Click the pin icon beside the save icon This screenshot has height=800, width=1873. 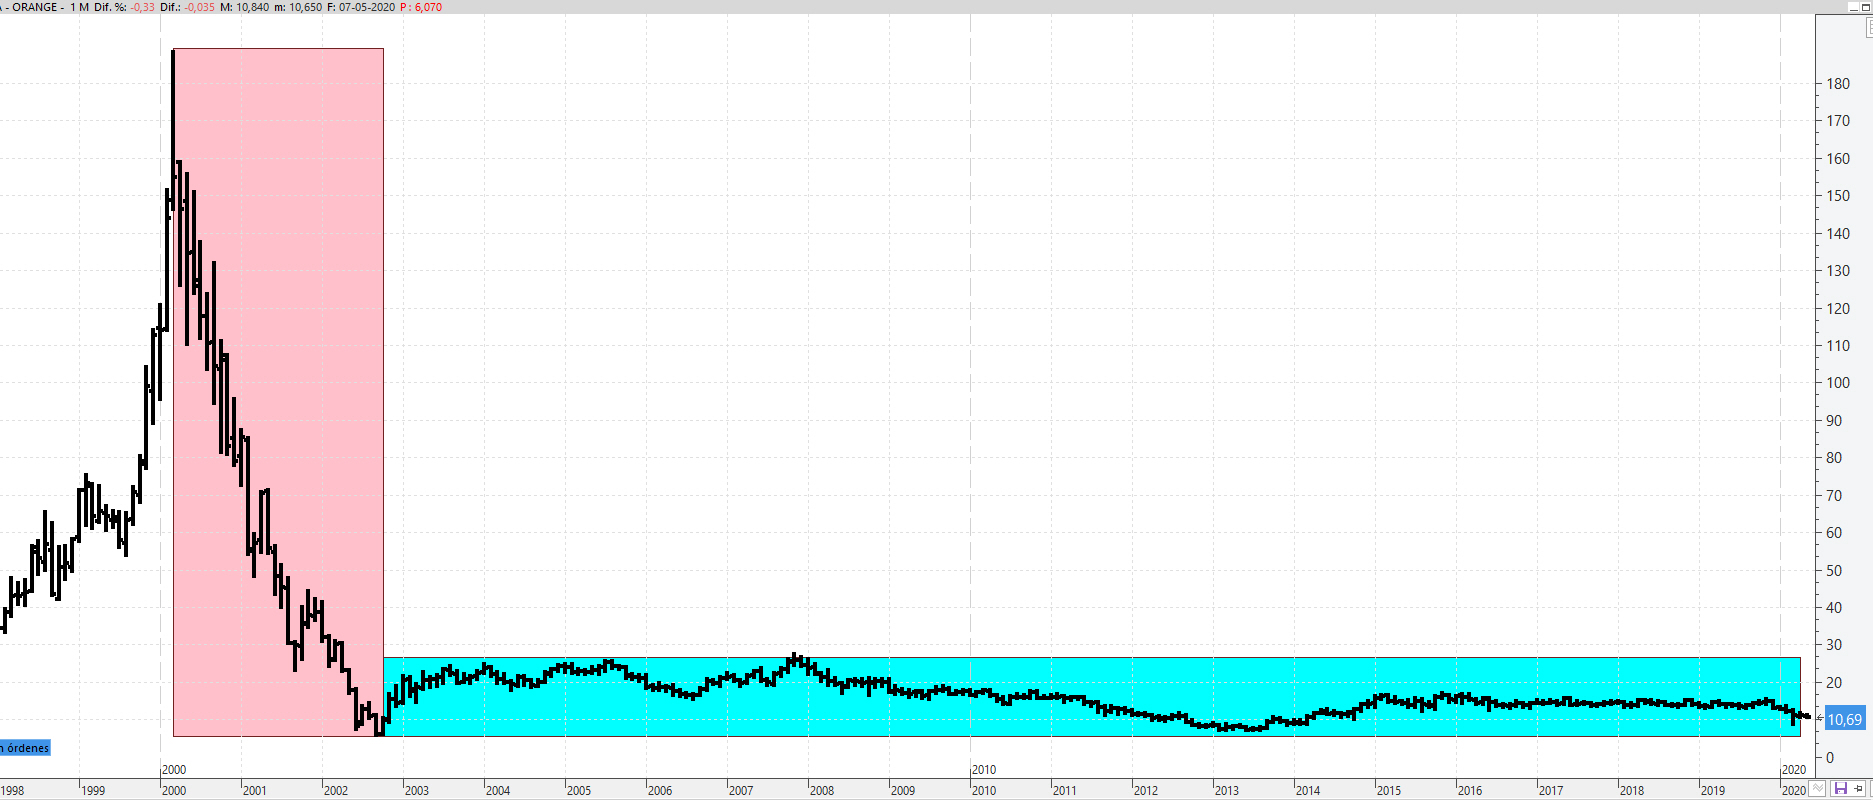point(1858,789)
